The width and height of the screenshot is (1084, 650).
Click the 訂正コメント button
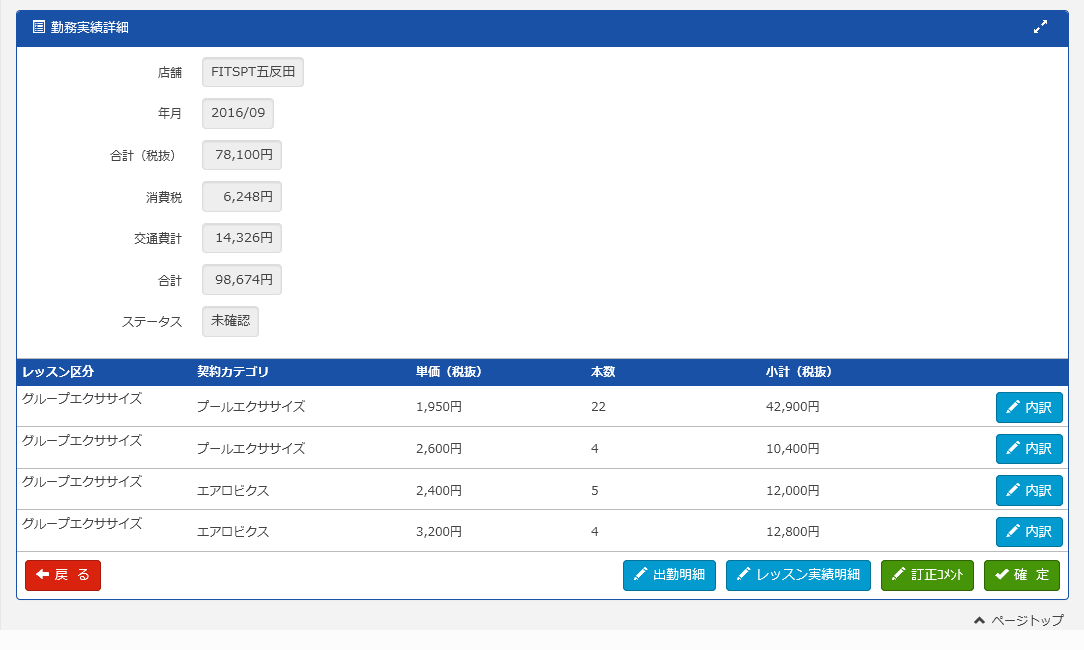[x=927, y=575]
